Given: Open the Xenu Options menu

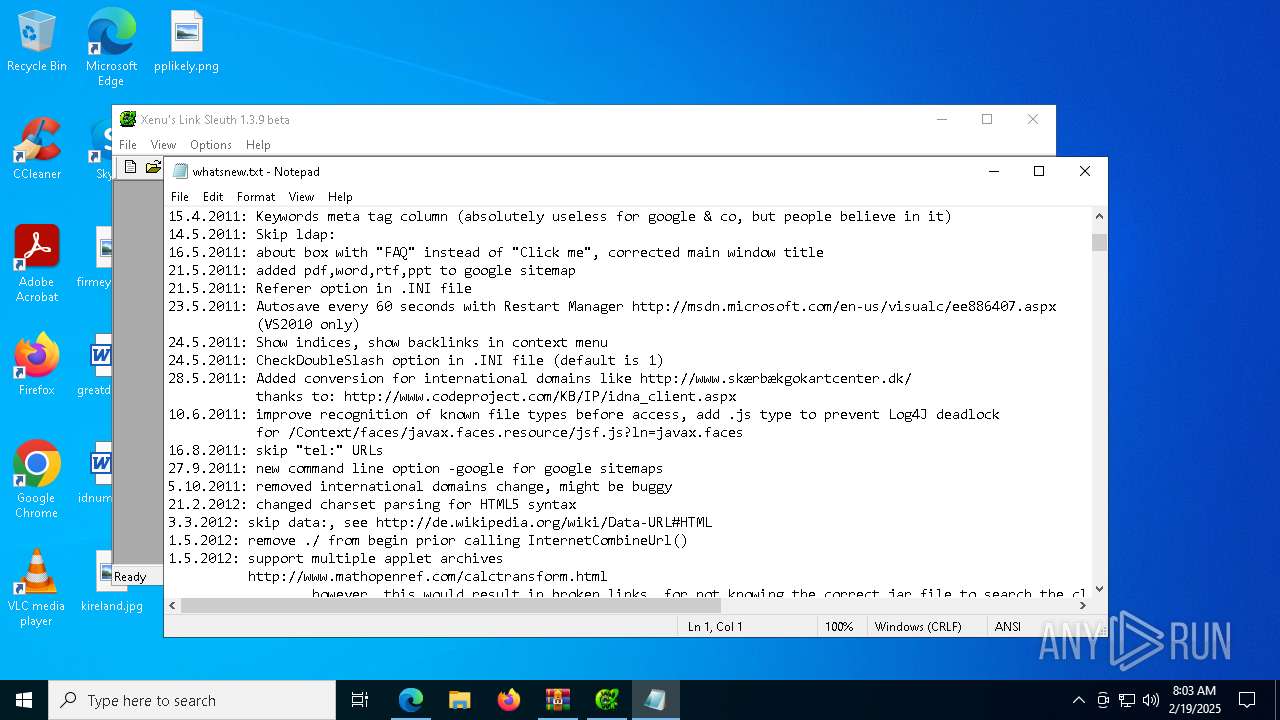Looking at the screenshot, I should 211,145.
